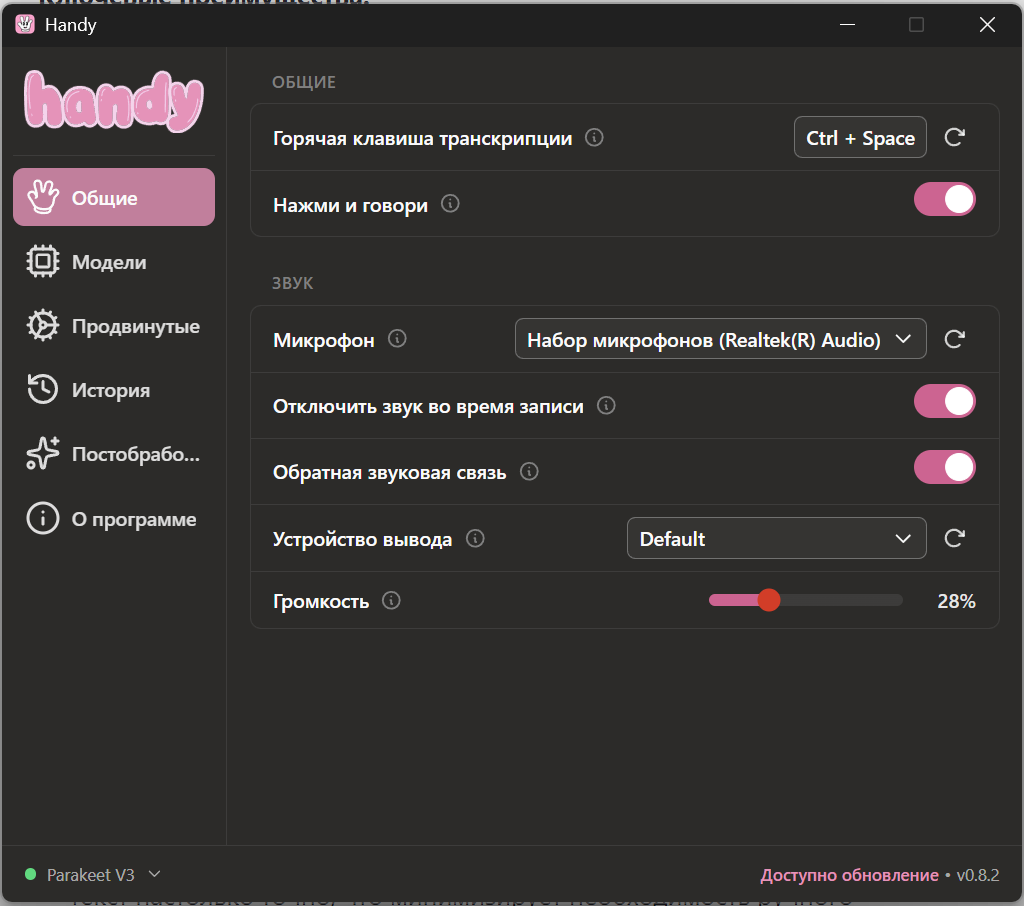The height and width of the screenshot is (906, 1024).
Task: Open the Микрофон device dropdown
Action: point(720,339)
